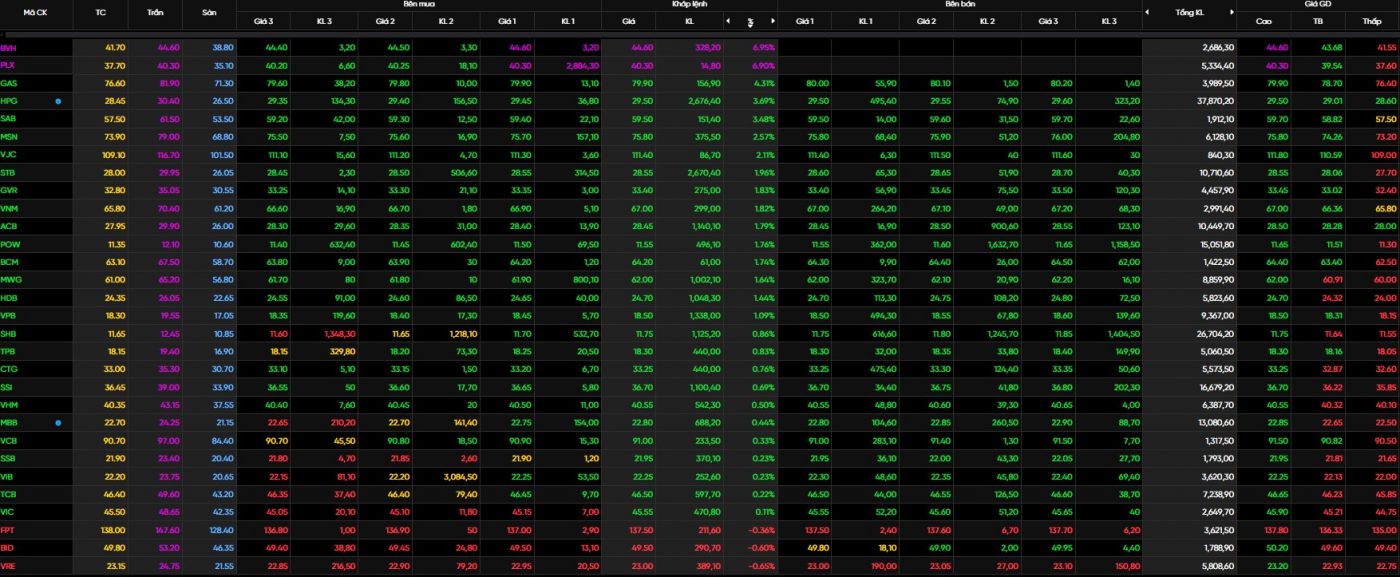Viewport: 1400px width, 577px height.
Task: Choose the VPB ticker symbol
Action: 8,315
